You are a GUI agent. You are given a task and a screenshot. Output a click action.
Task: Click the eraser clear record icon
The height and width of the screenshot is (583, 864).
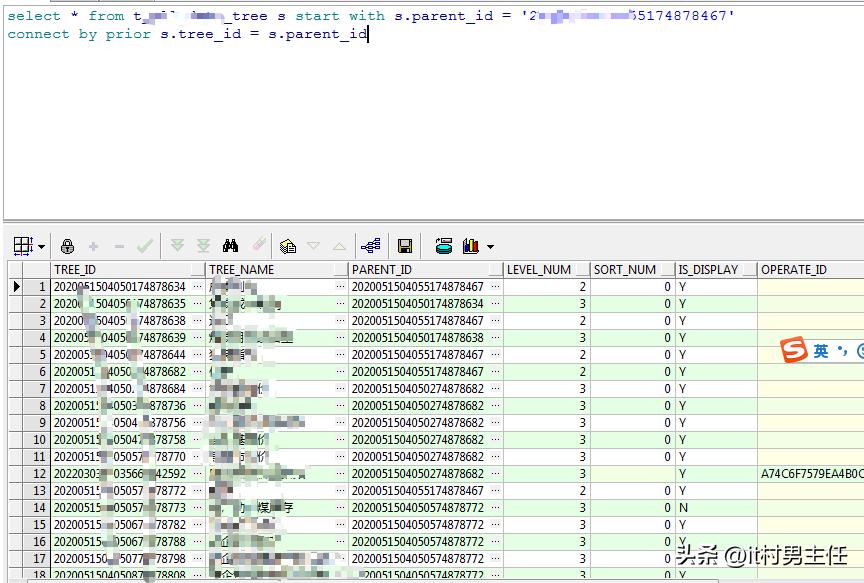[x=259, y=245]
